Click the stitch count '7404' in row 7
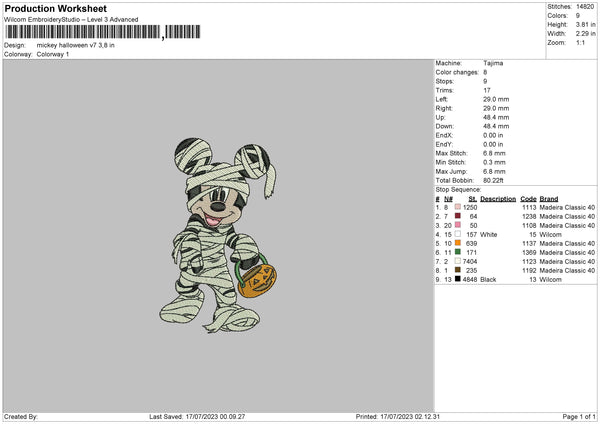This screenshot has height=424, width=600. 470,261
